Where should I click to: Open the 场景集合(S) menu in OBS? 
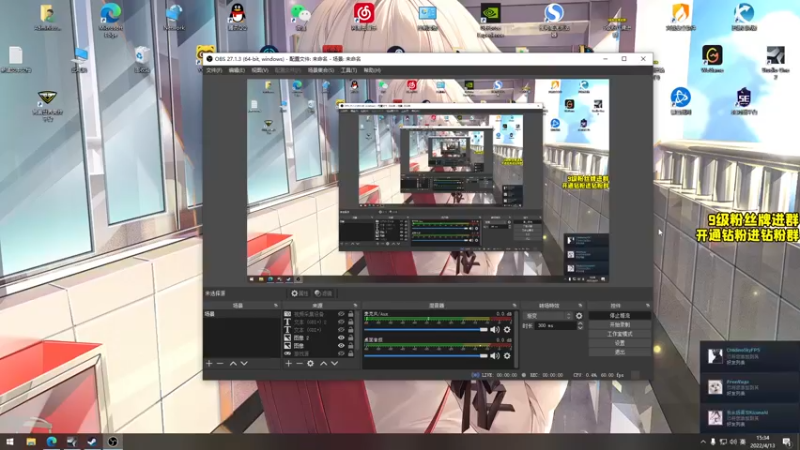320,70
